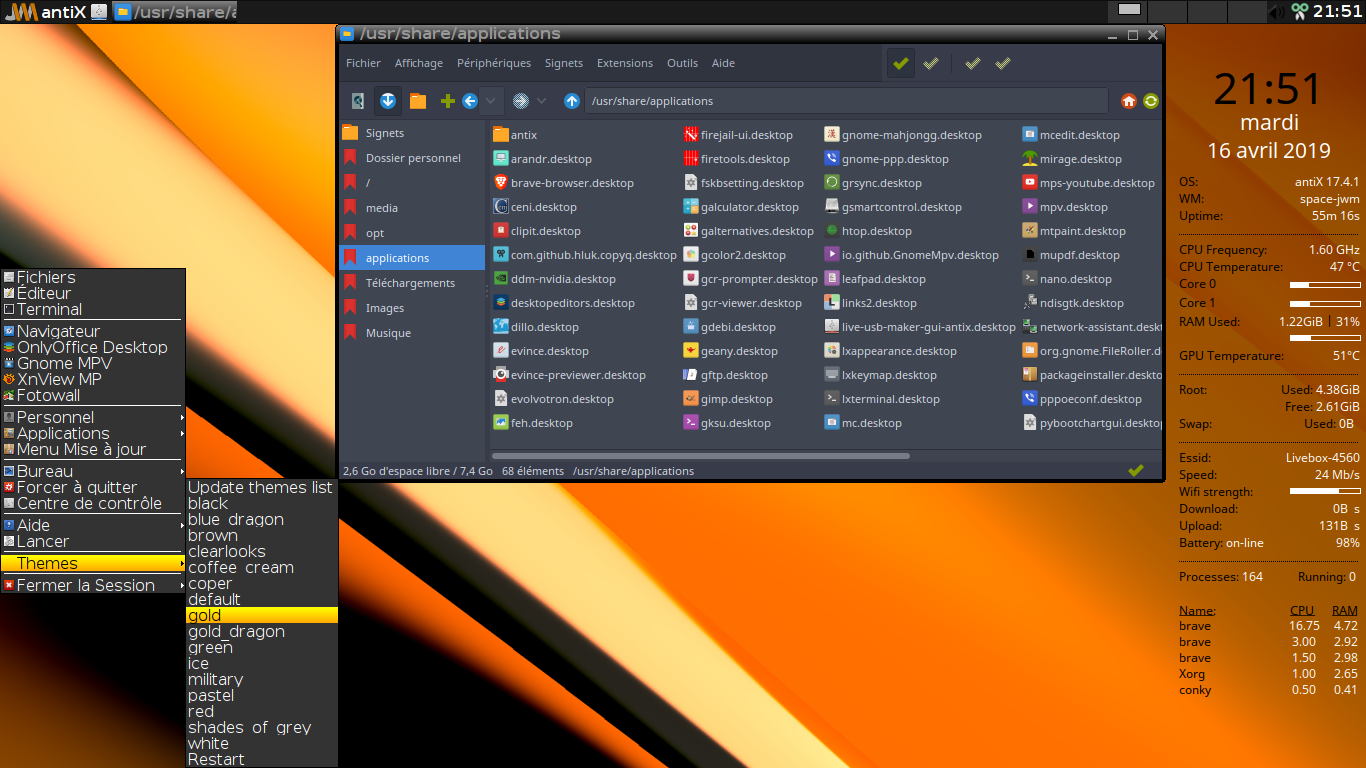Open the Outils menu
Image resolution: width=1366 pixels, height=768 pixels.
coord(683,63)
